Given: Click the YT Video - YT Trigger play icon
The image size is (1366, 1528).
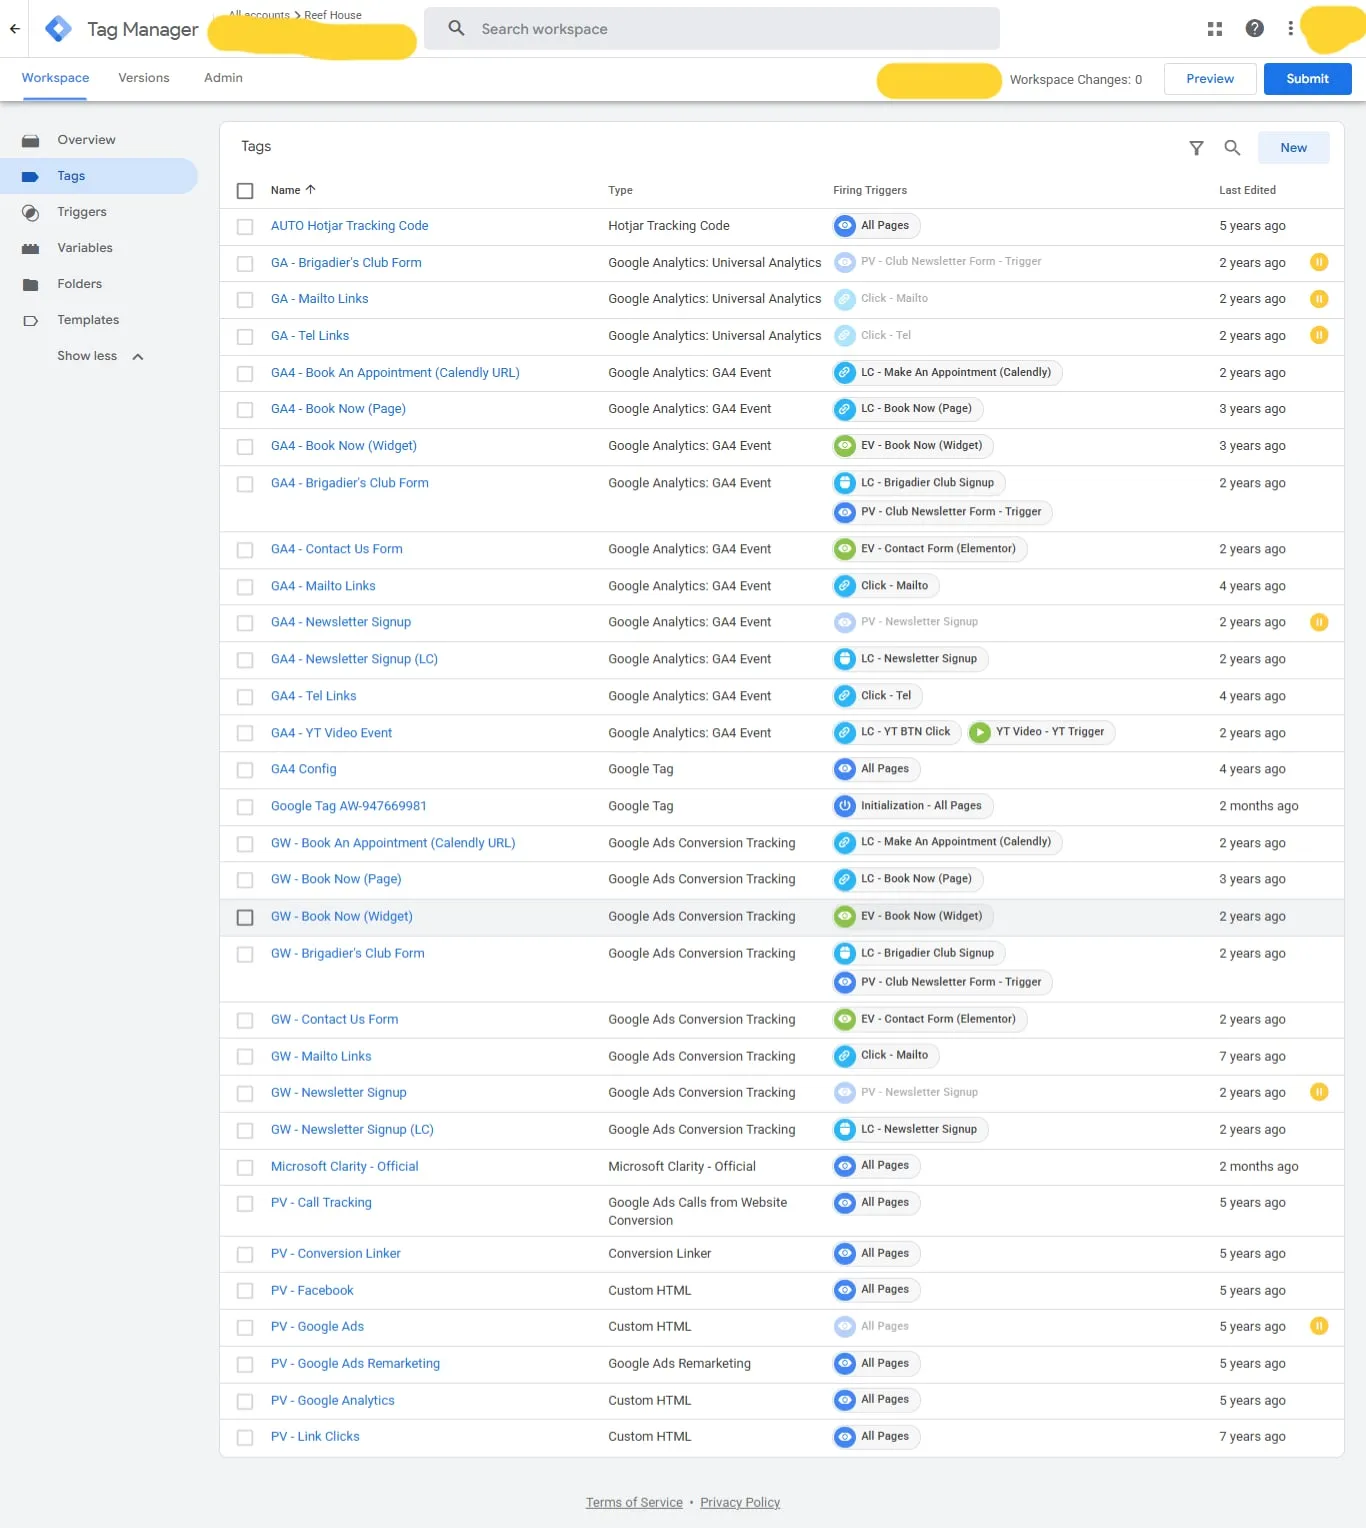Looking at the screenshot, I should pyautogui.click(x=980, y=732).
